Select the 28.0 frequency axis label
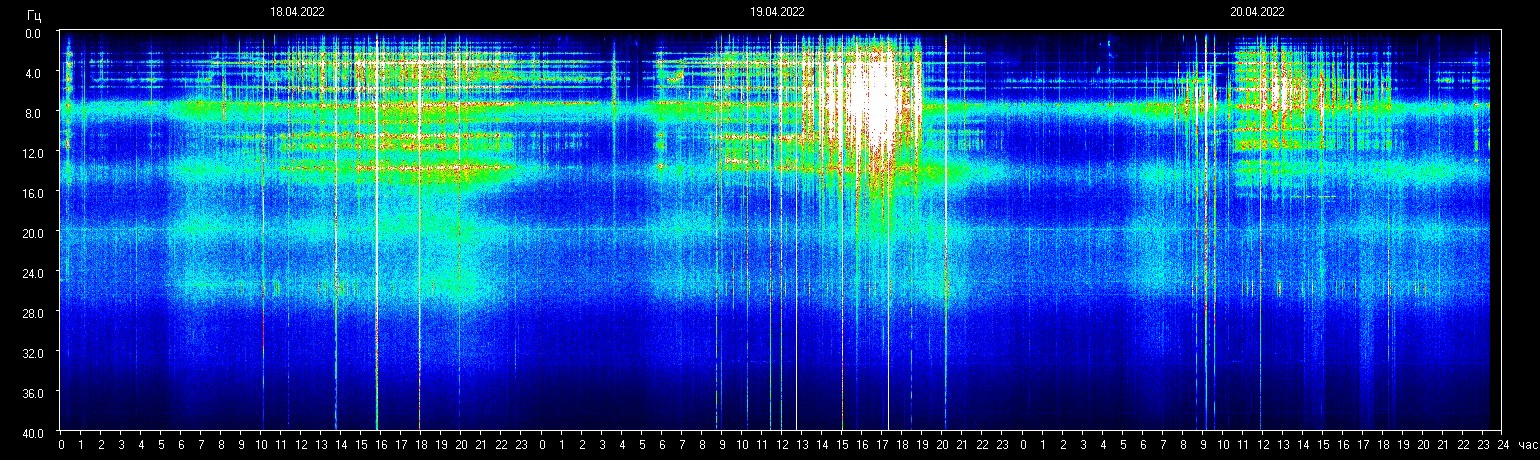This screenshot has width=1540, height=460. pos(31,313)
